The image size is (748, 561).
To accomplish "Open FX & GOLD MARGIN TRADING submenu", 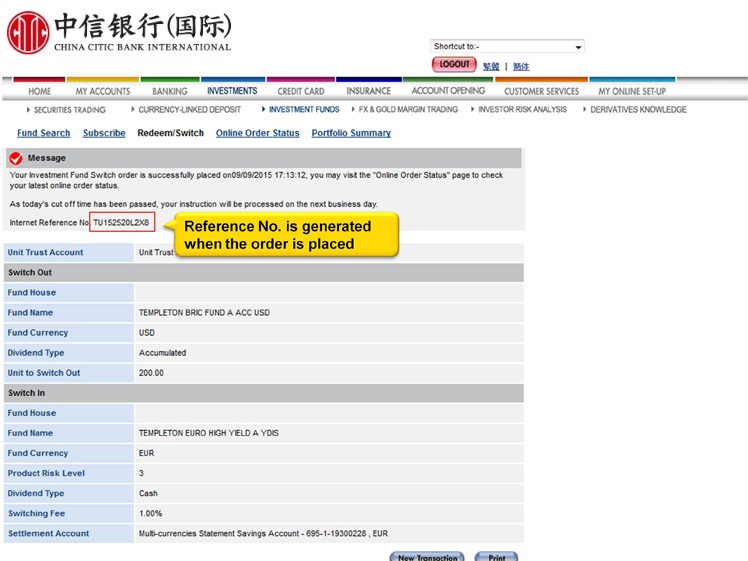I will pos(408,109).
